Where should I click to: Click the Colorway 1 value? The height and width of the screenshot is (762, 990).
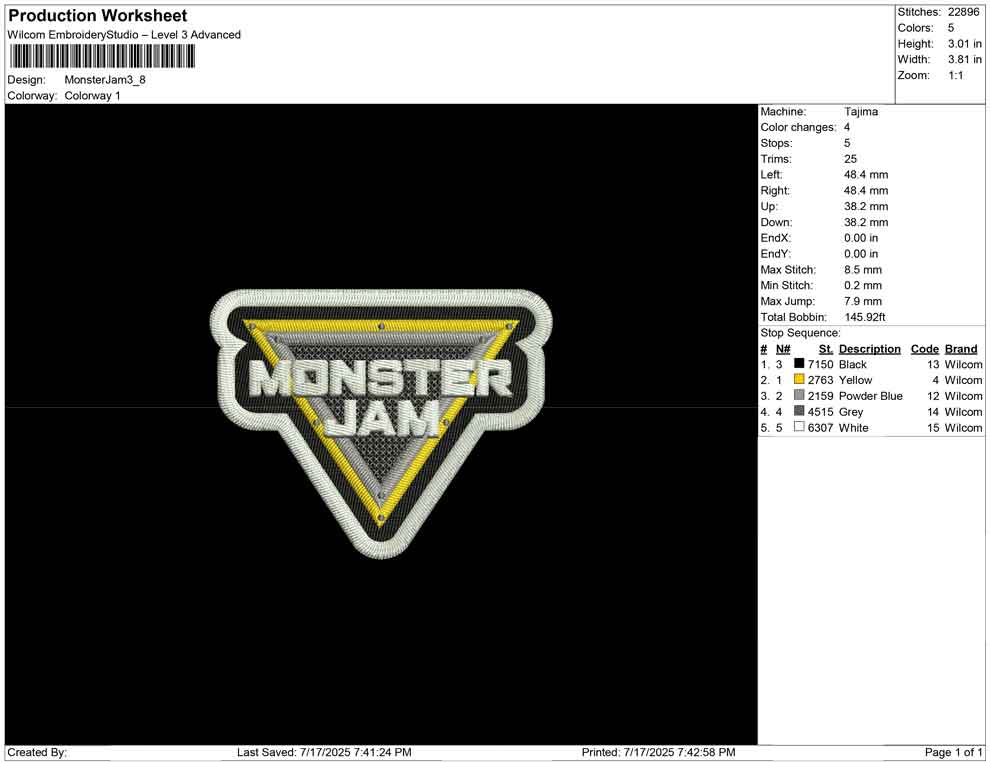[x=92, y=96]
